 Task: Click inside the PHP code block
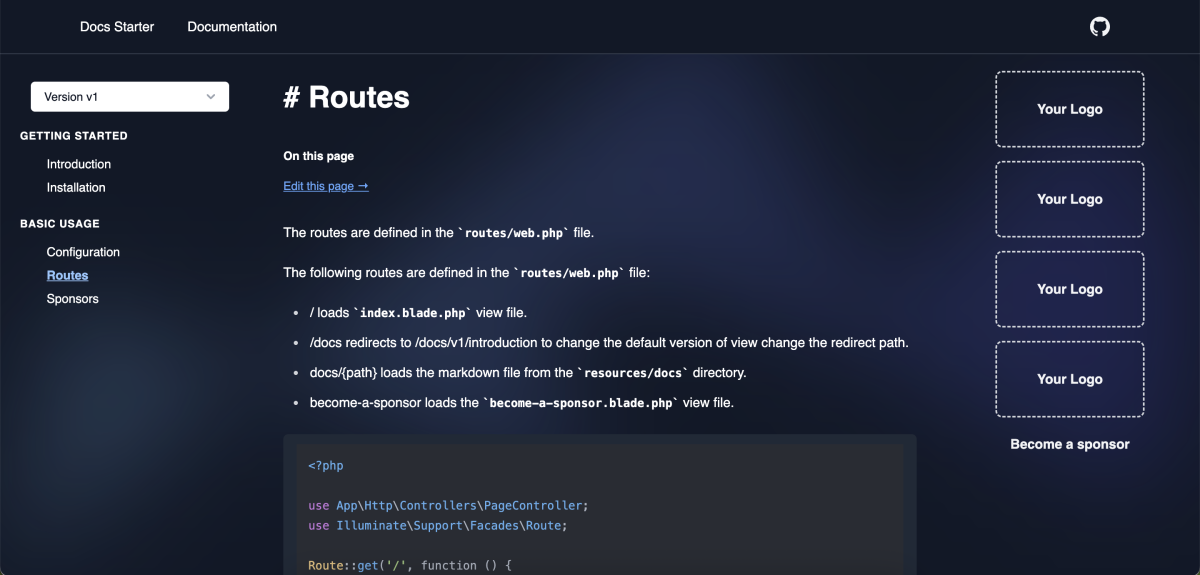click(x=600, y=505)
